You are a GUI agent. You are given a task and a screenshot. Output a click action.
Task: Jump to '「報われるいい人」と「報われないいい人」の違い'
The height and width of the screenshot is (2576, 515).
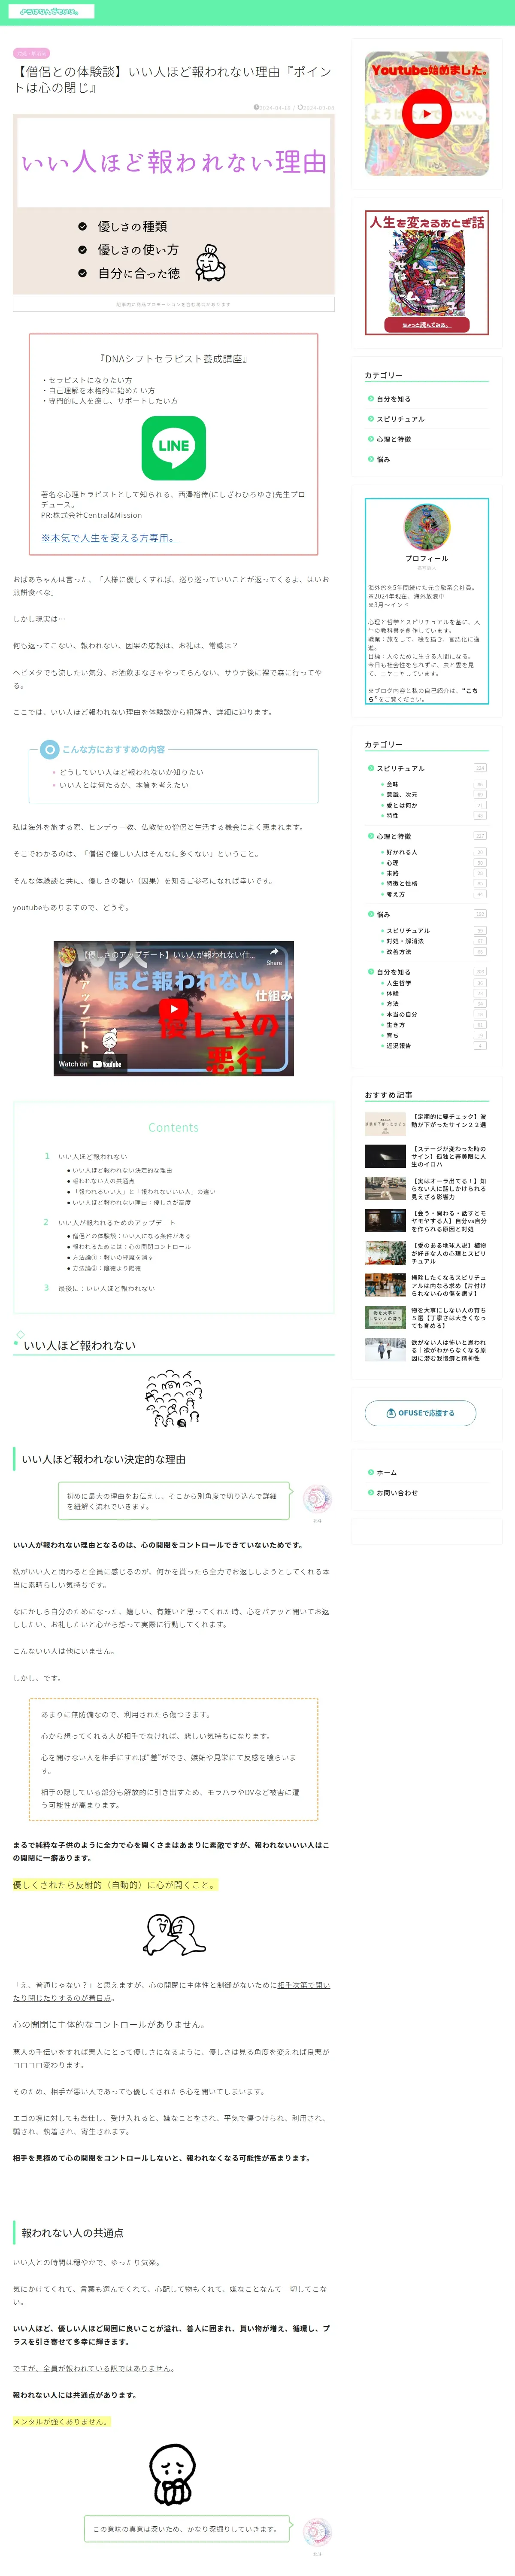click(144, 1192)
